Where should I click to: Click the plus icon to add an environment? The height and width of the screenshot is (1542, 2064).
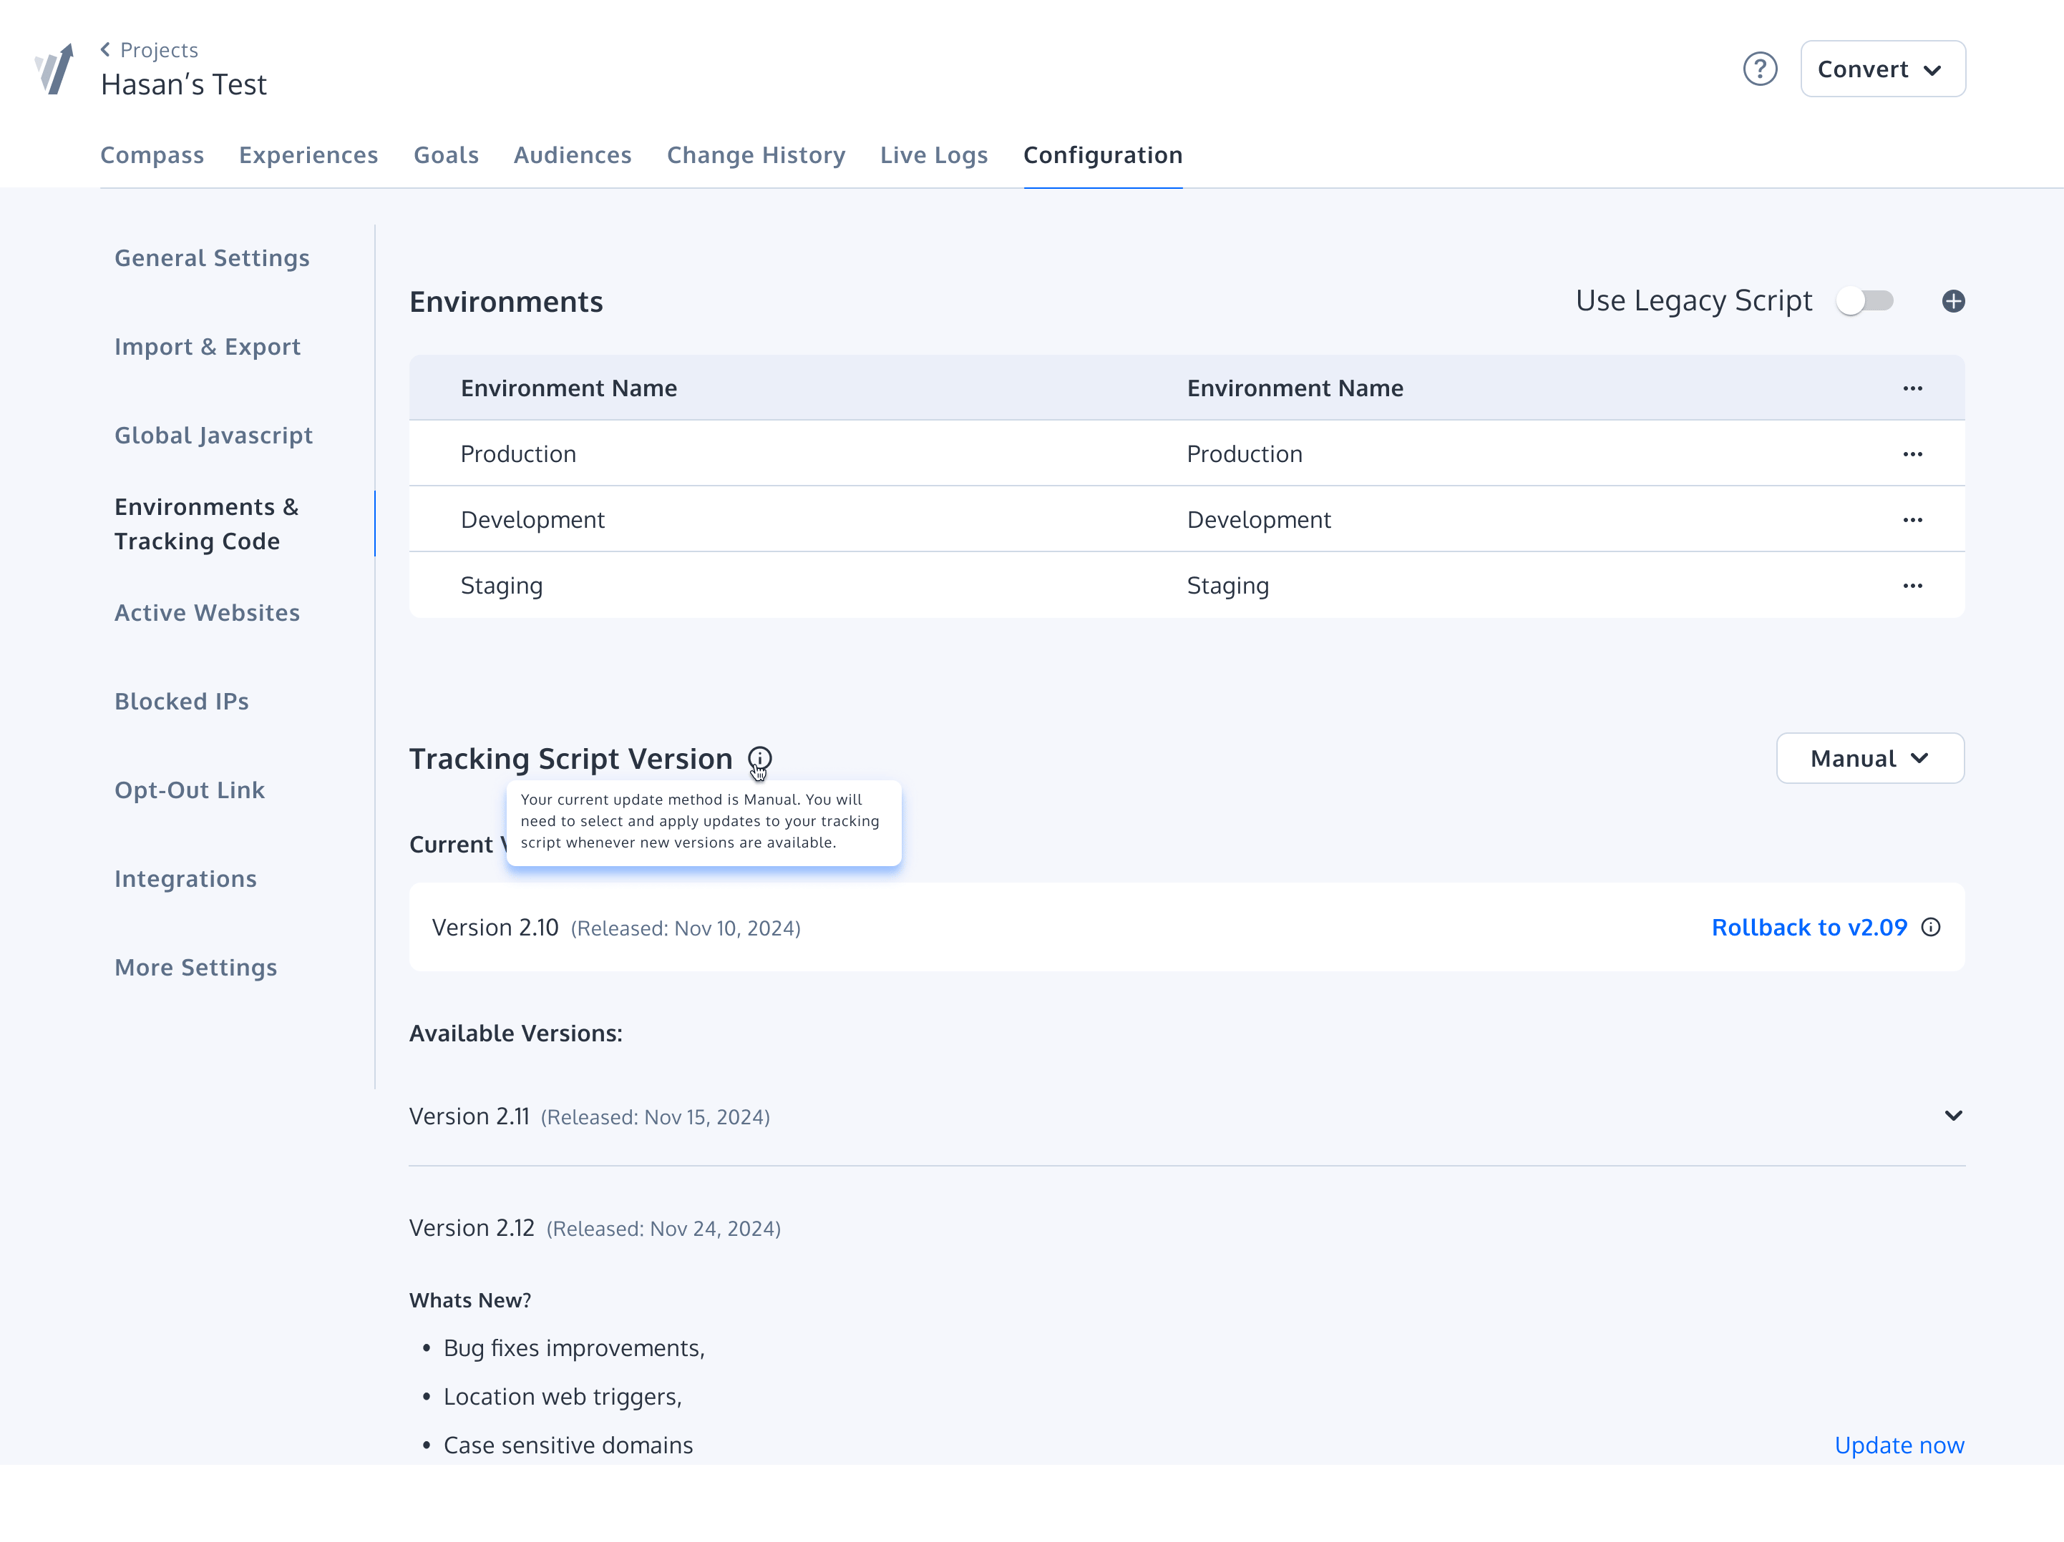tap(1954, 300)
